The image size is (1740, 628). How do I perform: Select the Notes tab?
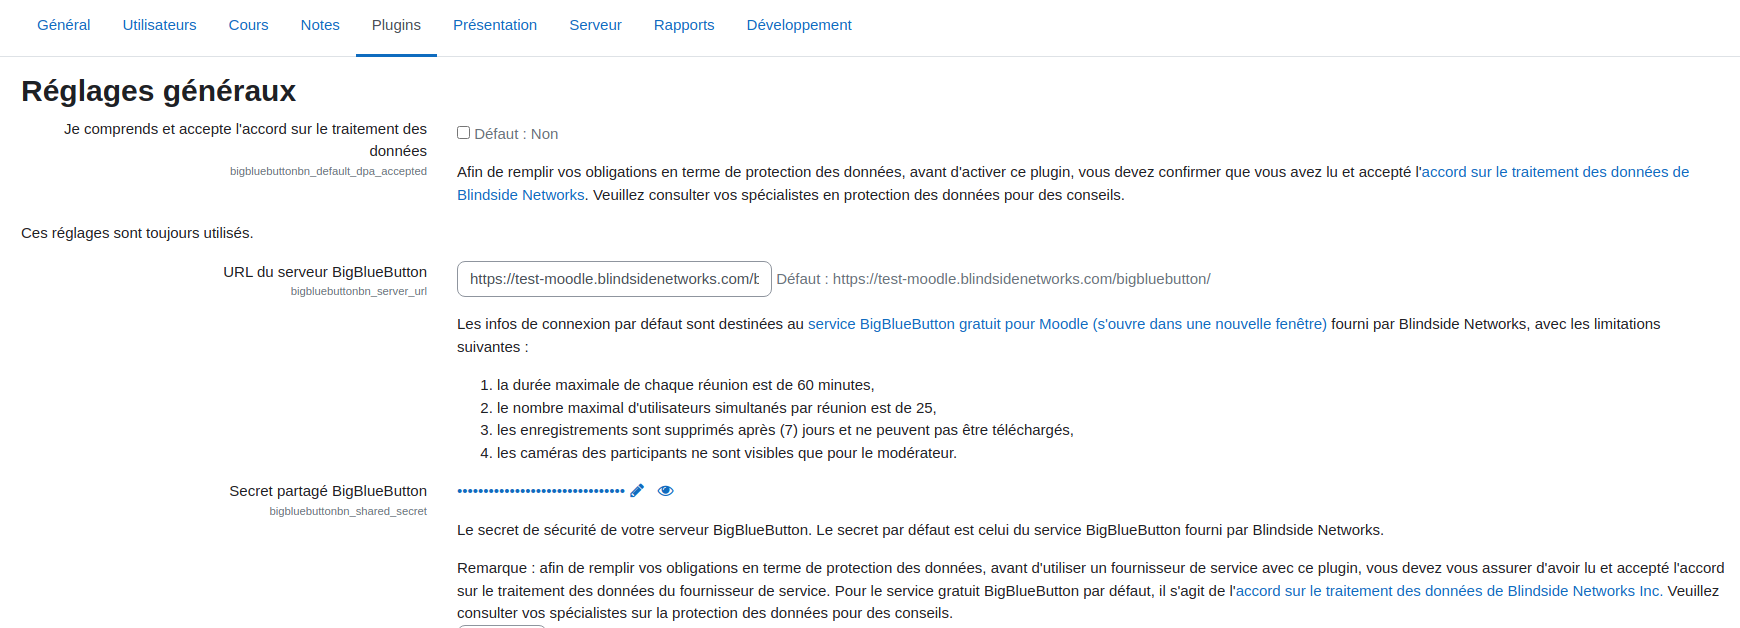coord(320,25)
